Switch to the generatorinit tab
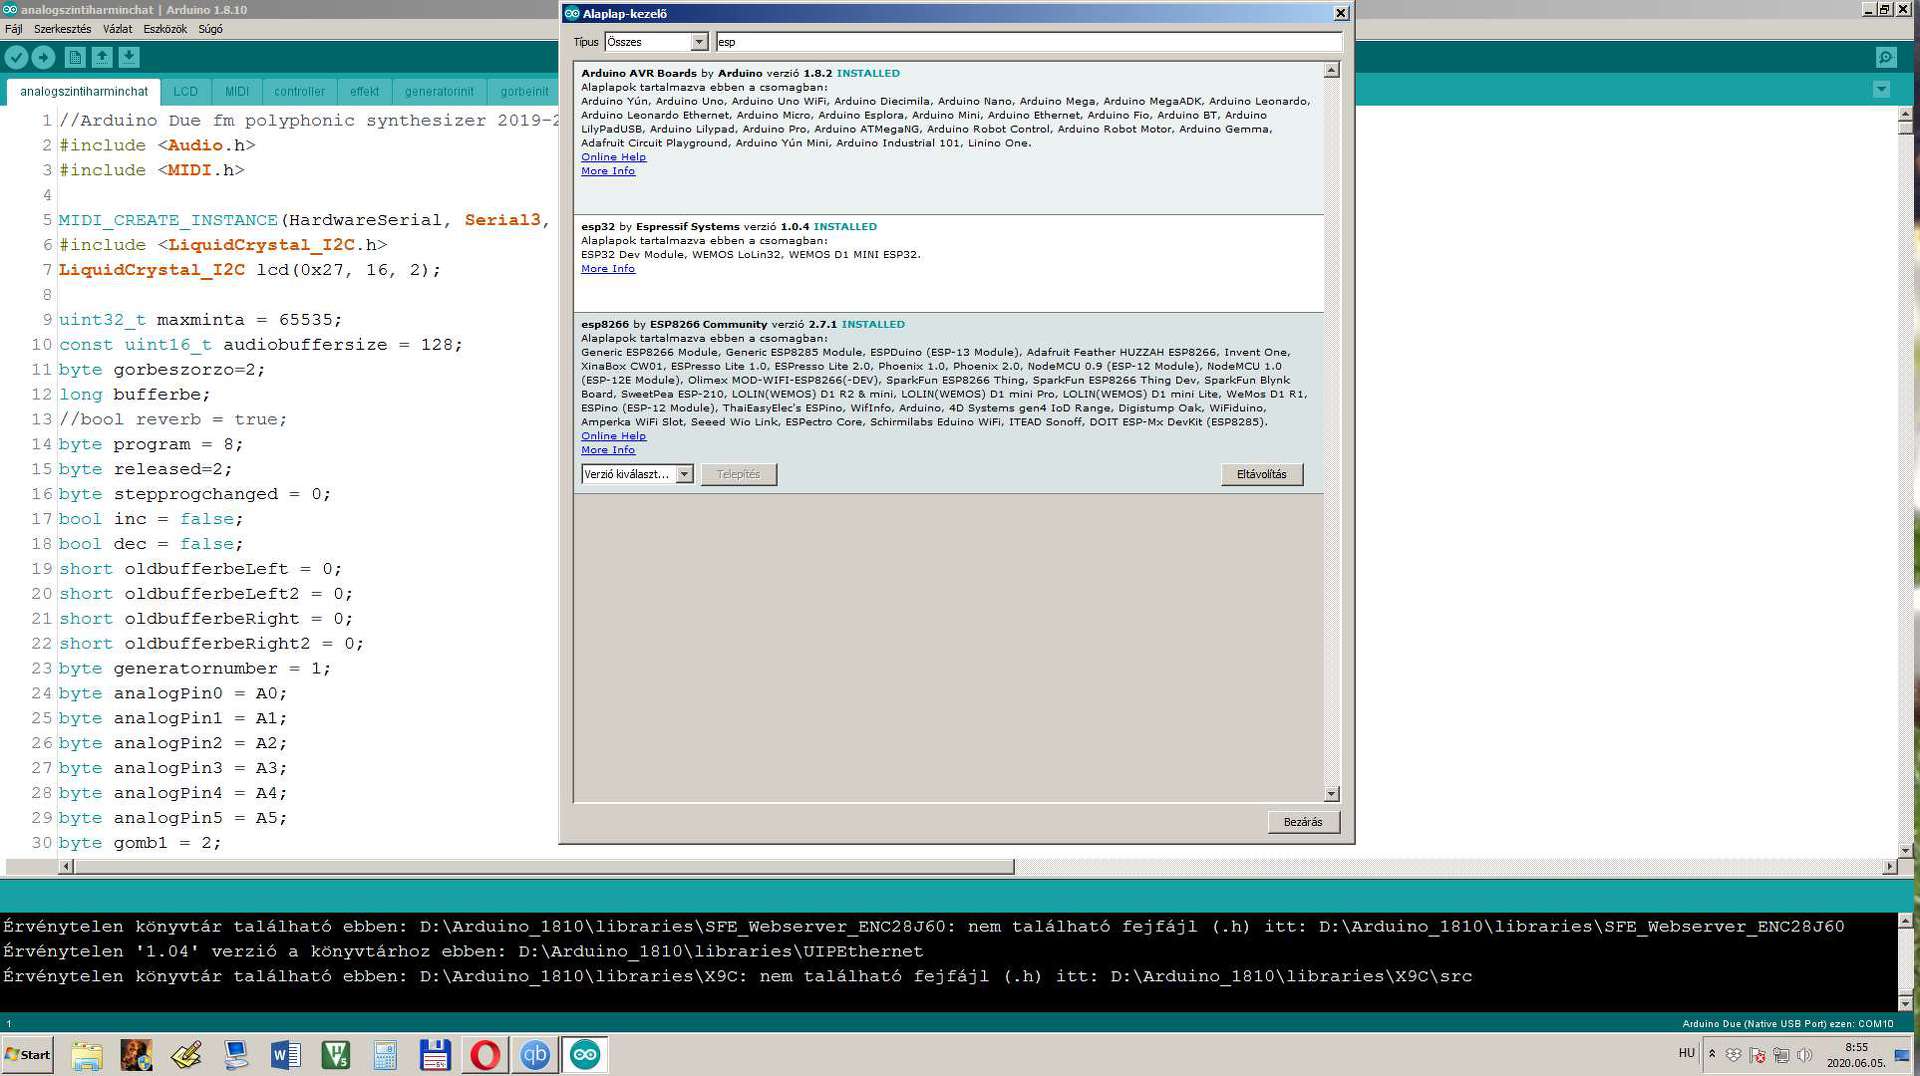This screenshot has height=1076, width=1920. tap(439, 91)
